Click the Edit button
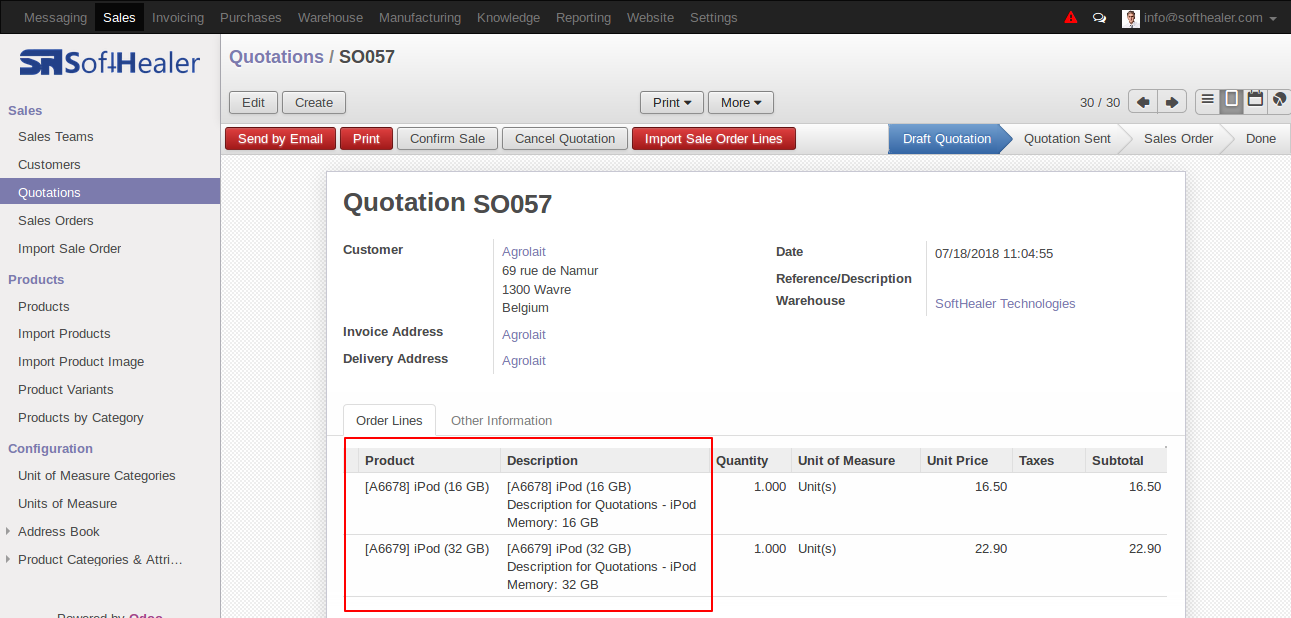Viewport: 1291px width, 618px height. pyautogui.click(x=254, y=102)
